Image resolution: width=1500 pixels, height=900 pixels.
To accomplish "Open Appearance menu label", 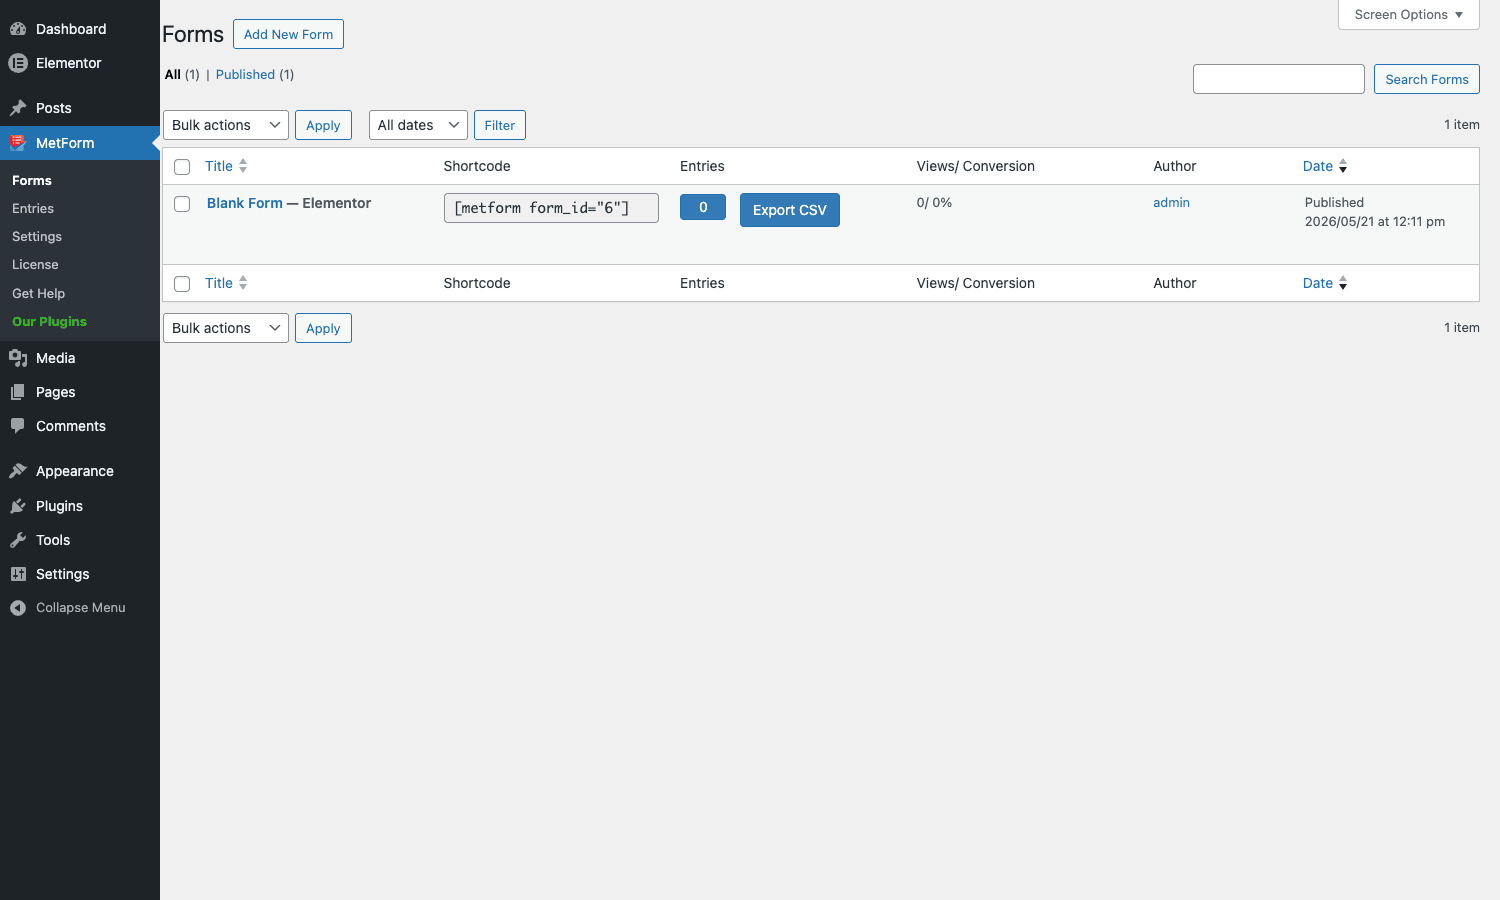I will click(x=75, y=471).
